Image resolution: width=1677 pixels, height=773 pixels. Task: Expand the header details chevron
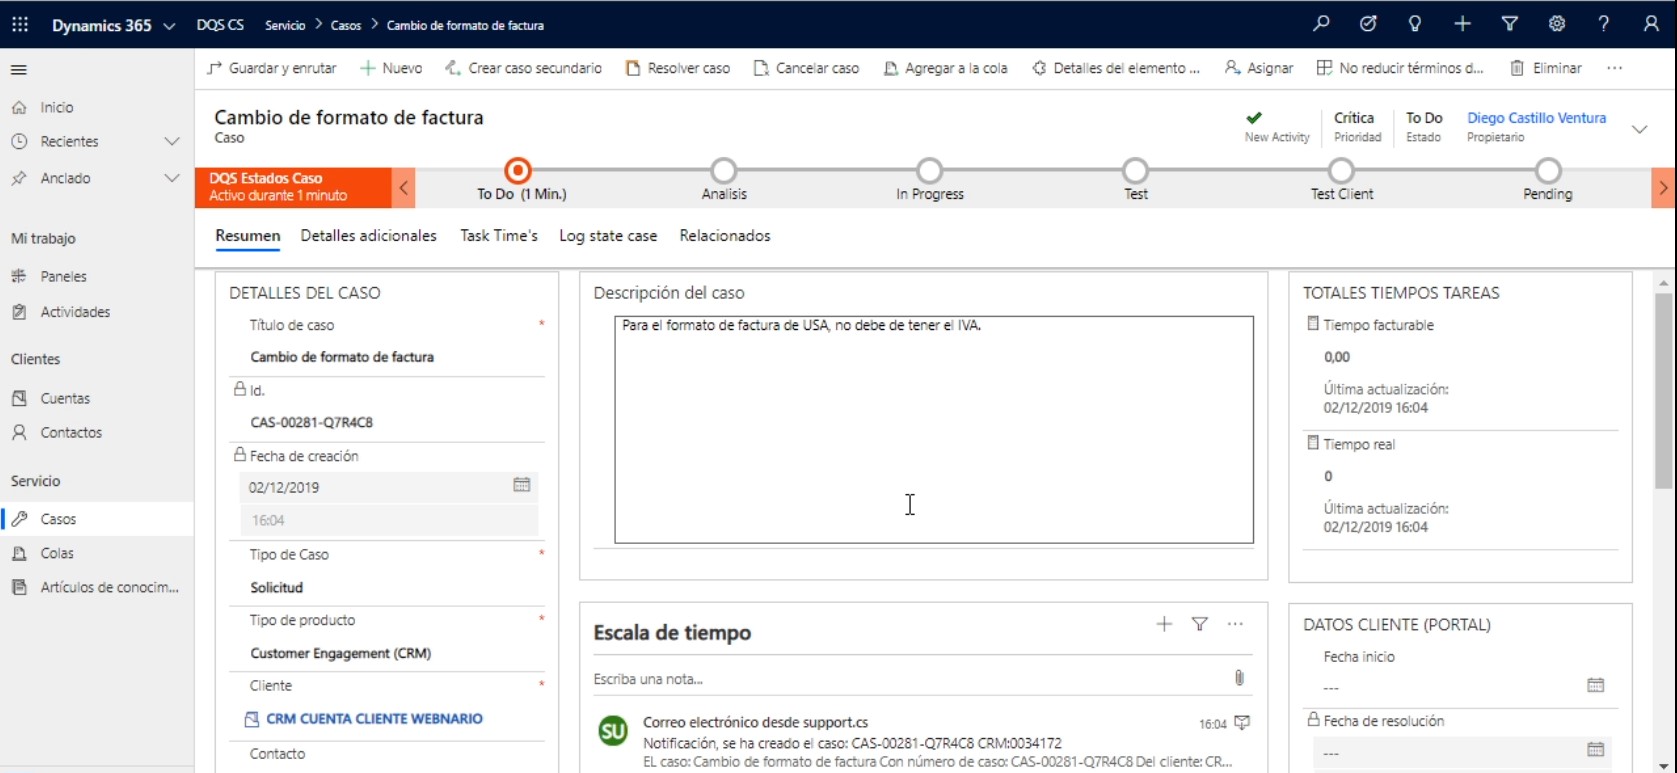(x=1639, y=129)
